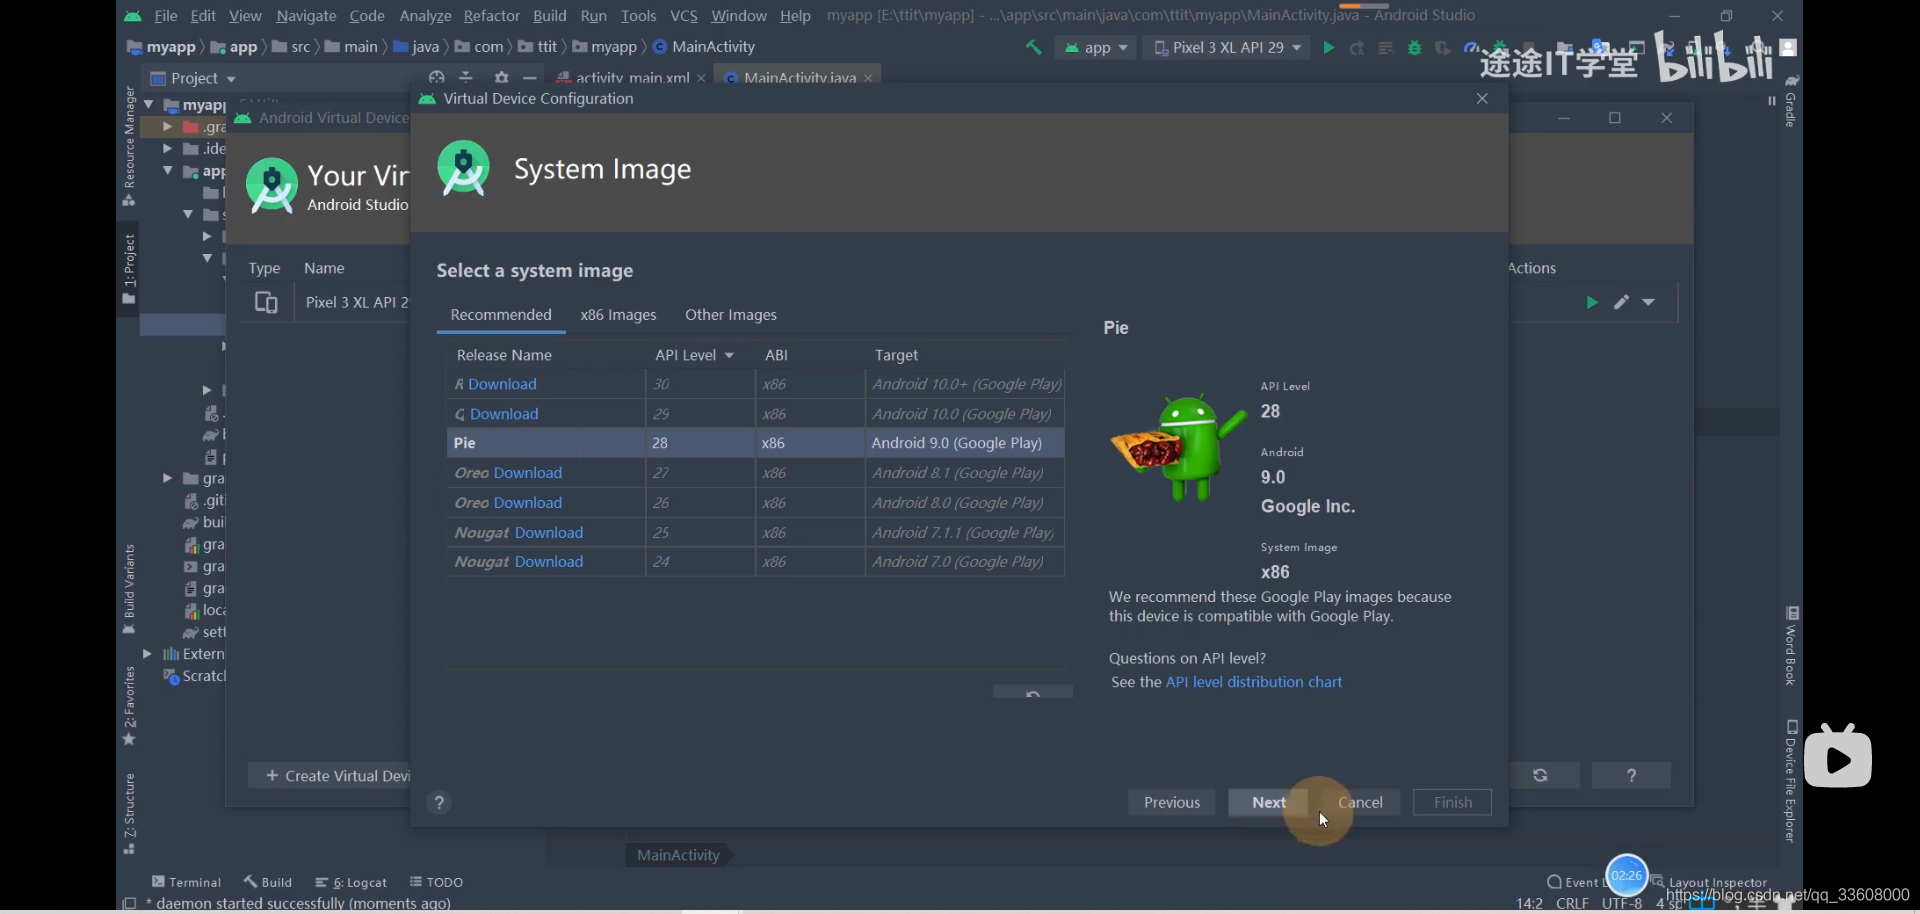Open Device File Explorer side panel
The height and width of the screenshot is (914, 1920).
(x=1791, y=781)
